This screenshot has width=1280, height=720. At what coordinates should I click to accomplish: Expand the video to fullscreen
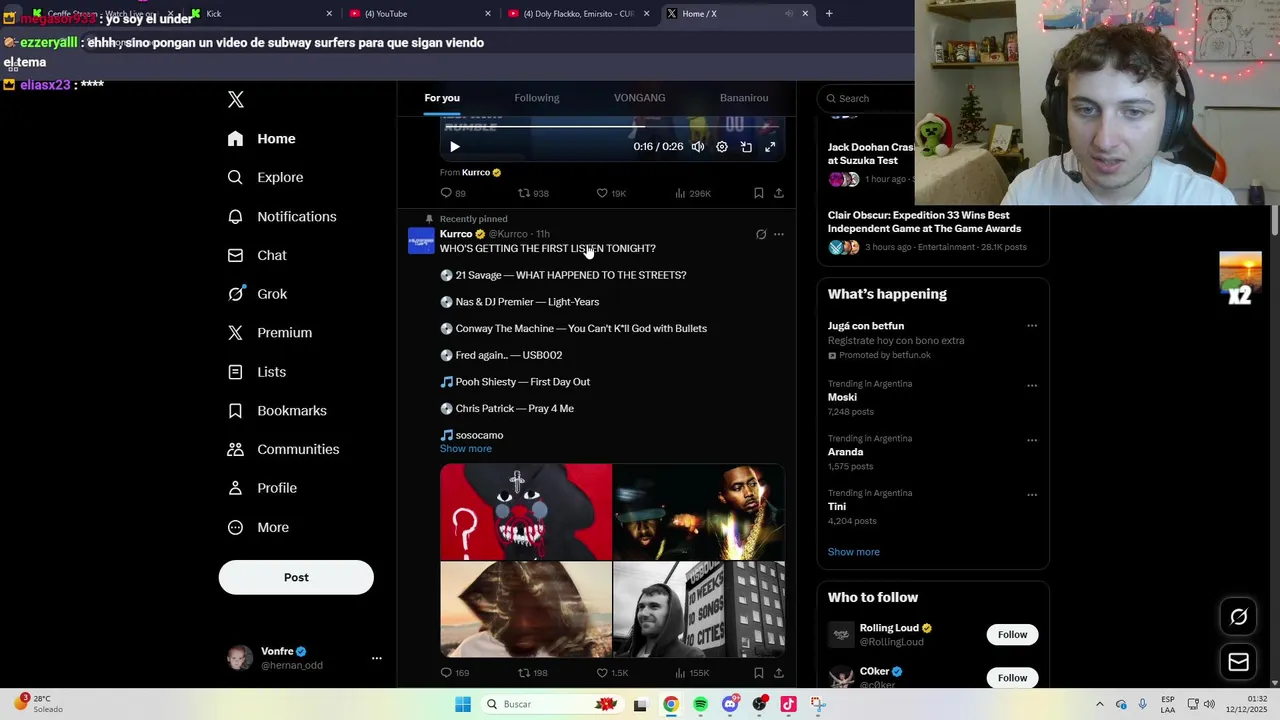770,147
